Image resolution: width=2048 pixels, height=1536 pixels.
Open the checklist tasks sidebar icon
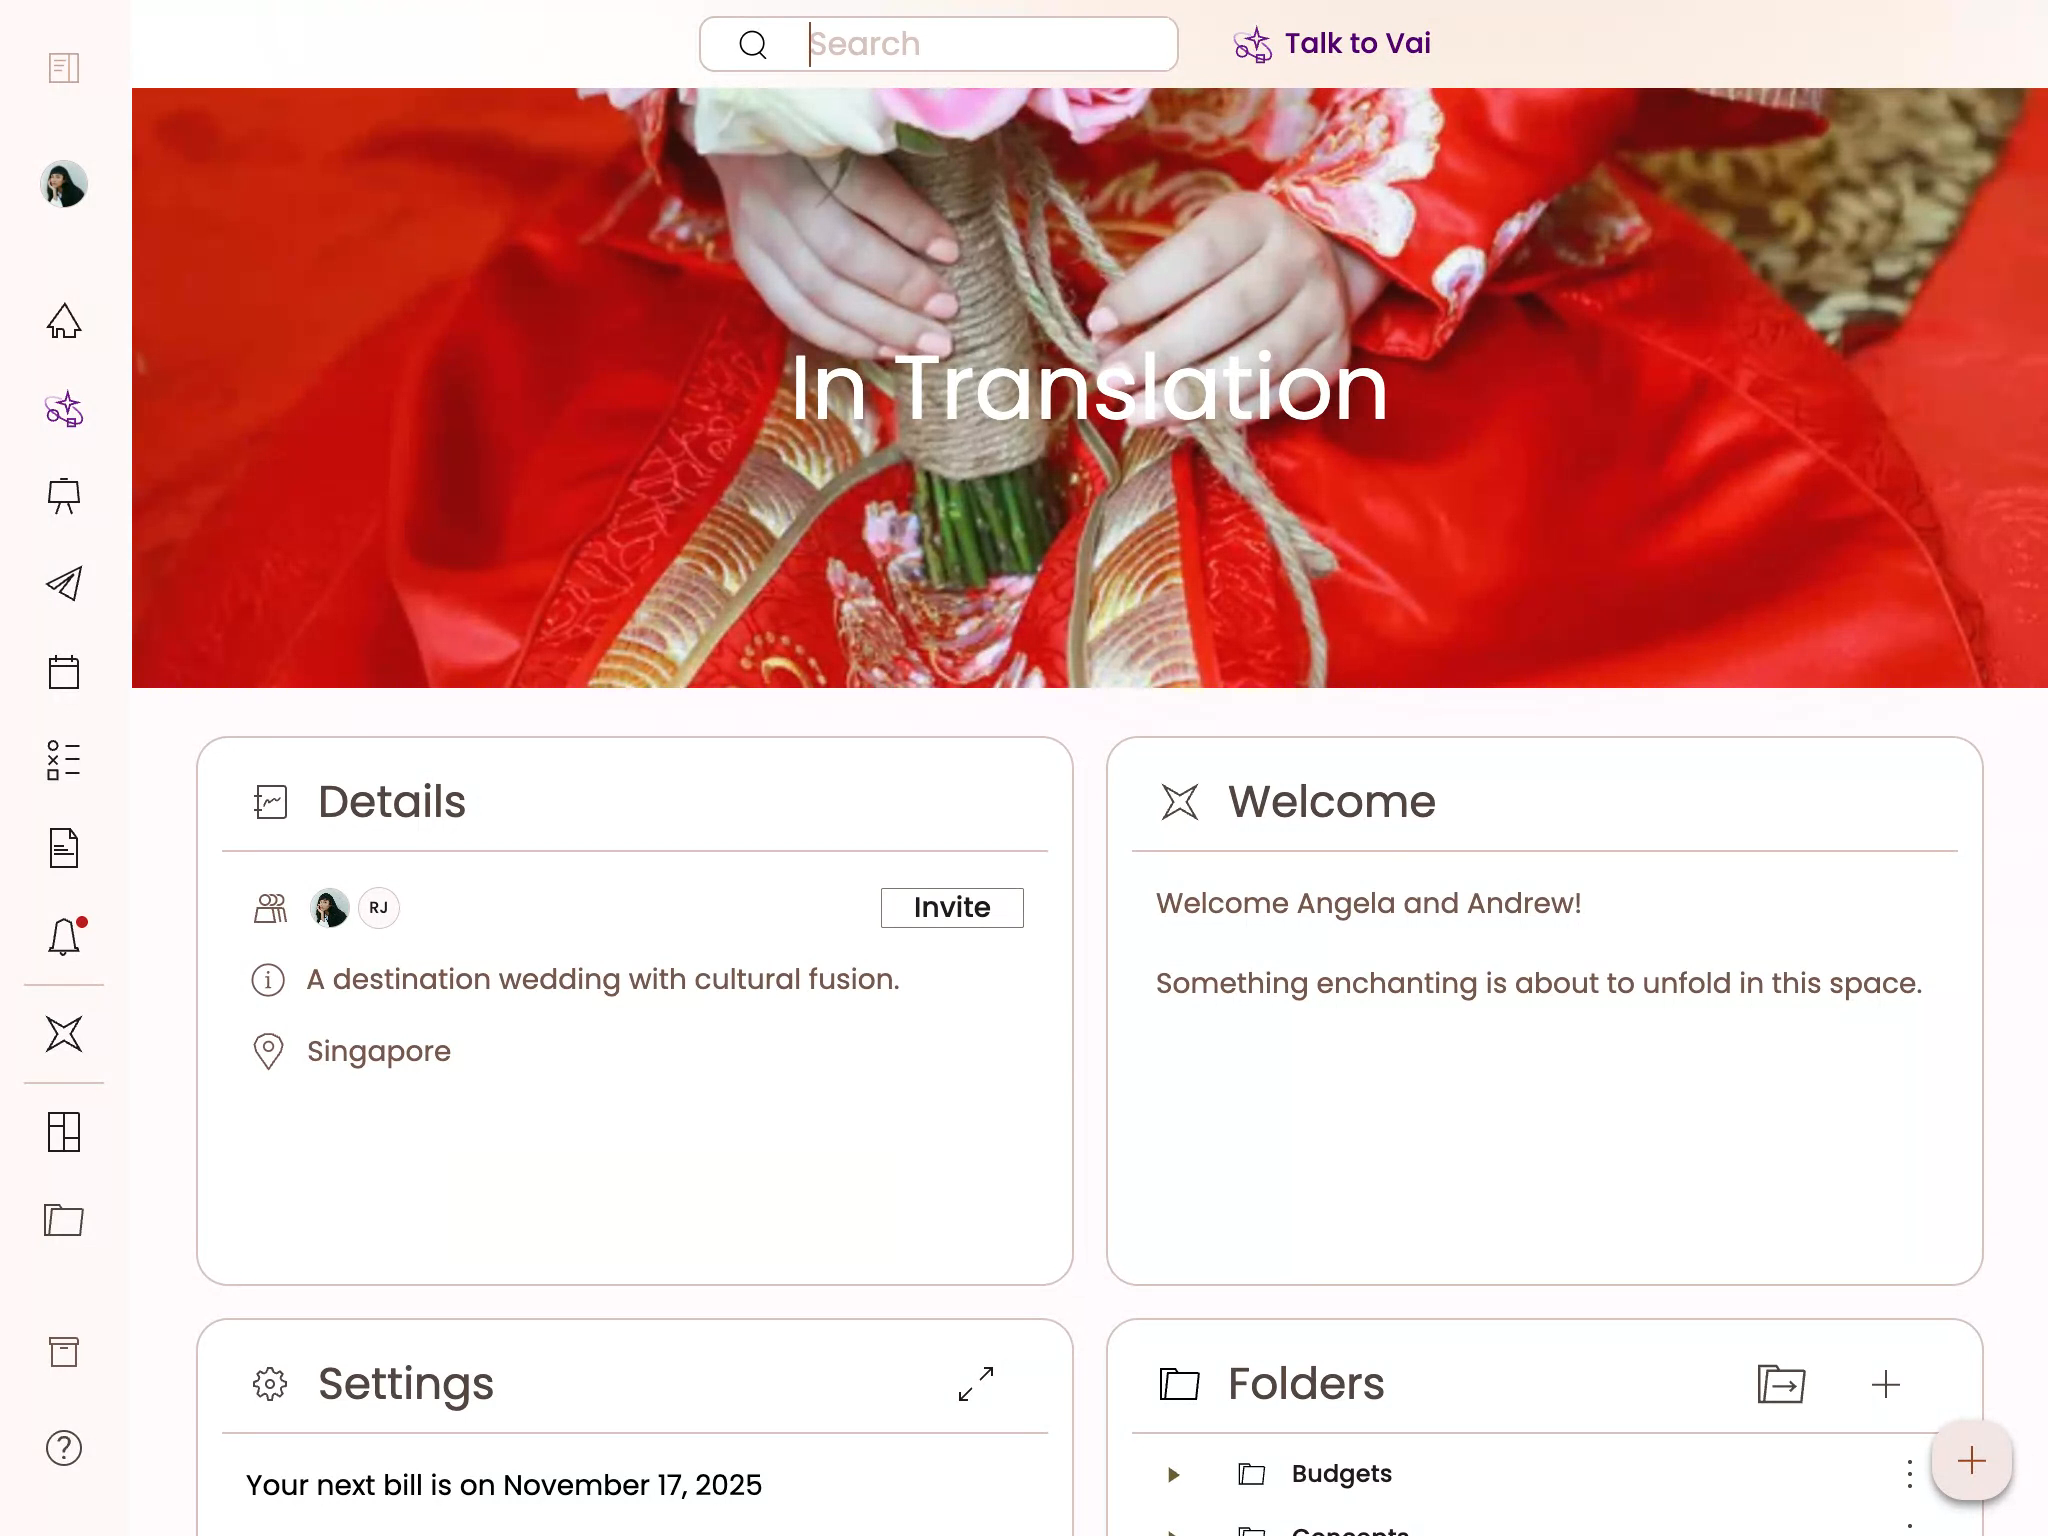click(64, 760)
